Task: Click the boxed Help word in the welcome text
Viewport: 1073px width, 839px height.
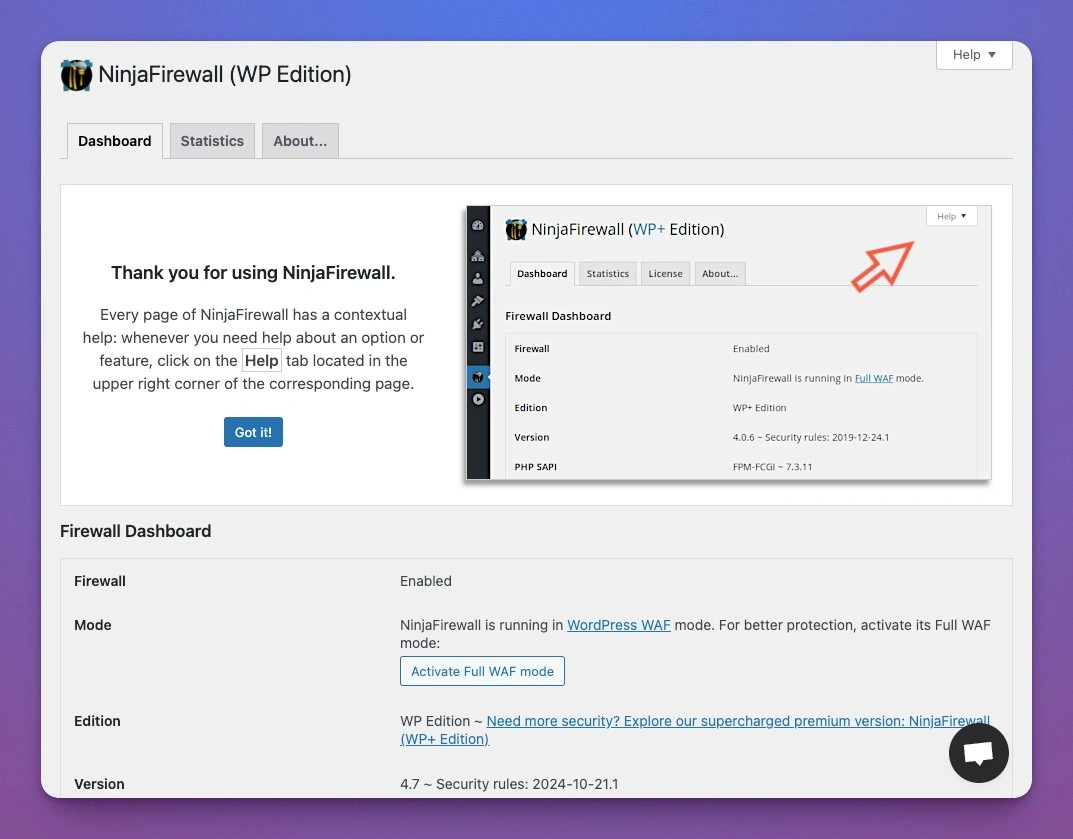Action: 261,361
